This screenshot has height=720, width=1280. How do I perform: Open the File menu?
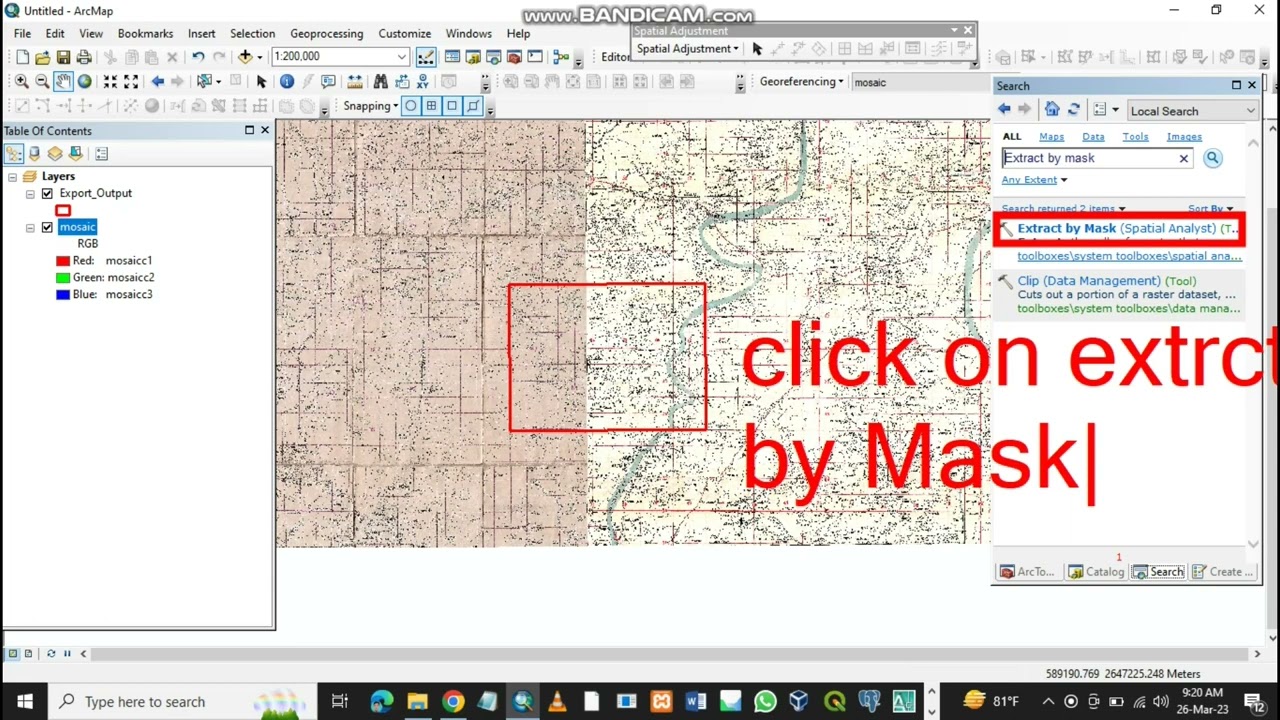pos(22,33)
